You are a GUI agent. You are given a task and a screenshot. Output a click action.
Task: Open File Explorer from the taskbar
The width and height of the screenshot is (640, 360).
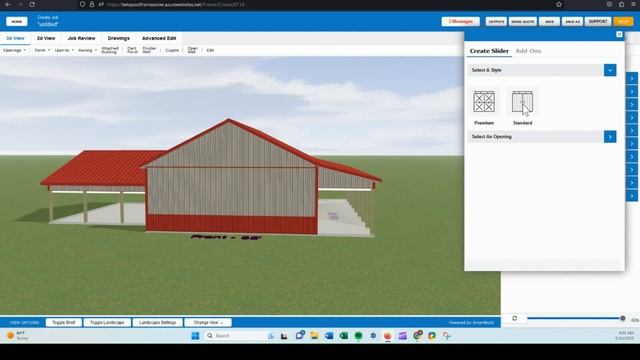point(314,336)
